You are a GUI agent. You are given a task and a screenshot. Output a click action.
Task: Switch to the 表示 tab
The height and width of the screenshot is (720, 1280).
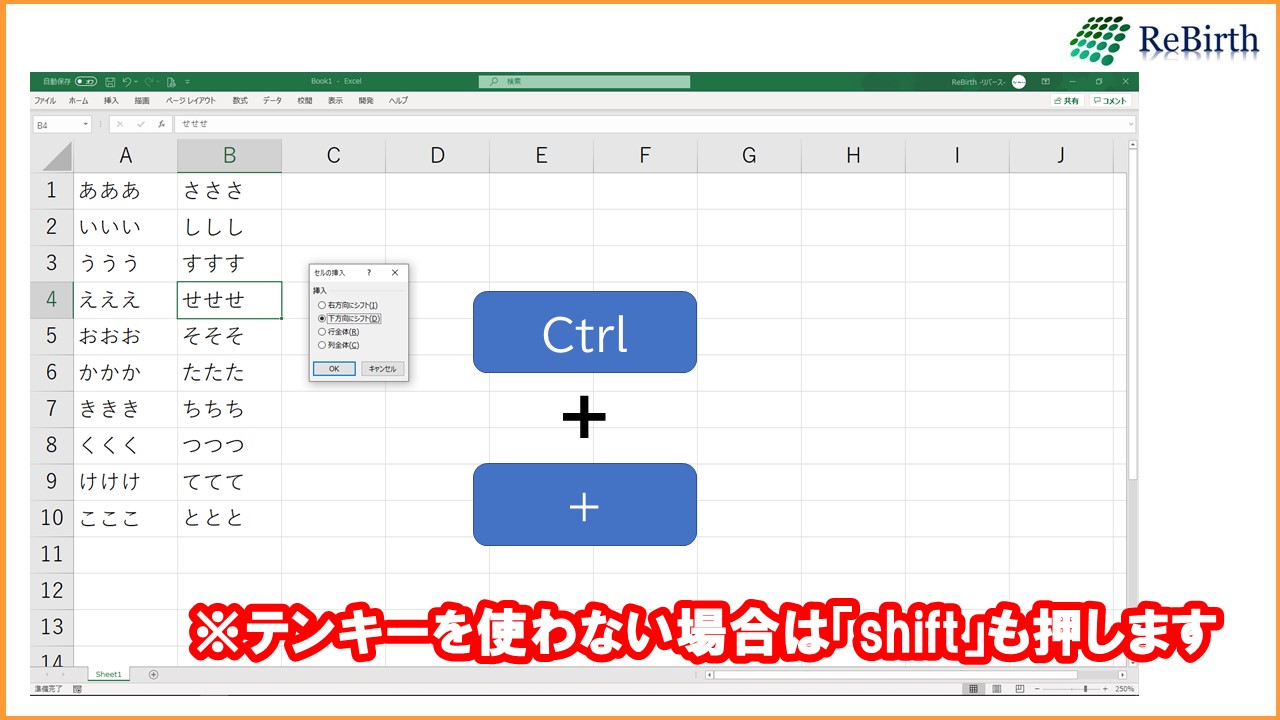[335, 101]
